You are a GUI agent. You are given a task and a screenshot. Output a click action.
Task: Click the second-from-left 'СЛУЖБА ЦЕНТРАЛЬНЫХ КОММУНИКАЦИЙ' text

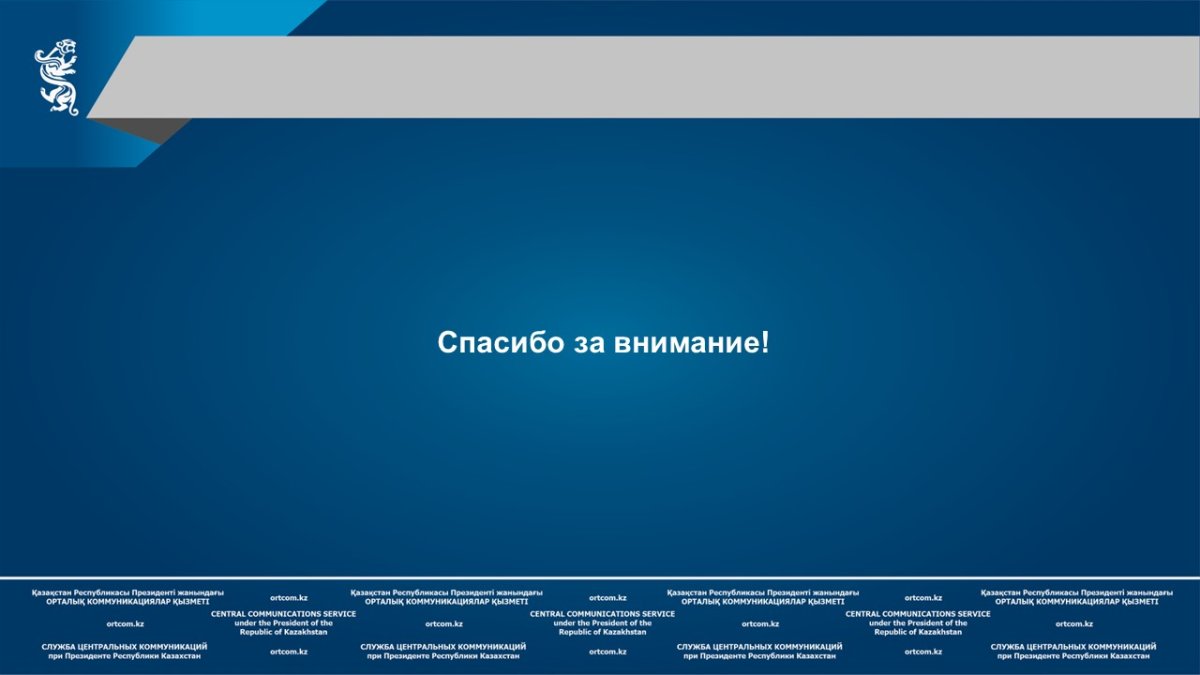pos(443,647)
